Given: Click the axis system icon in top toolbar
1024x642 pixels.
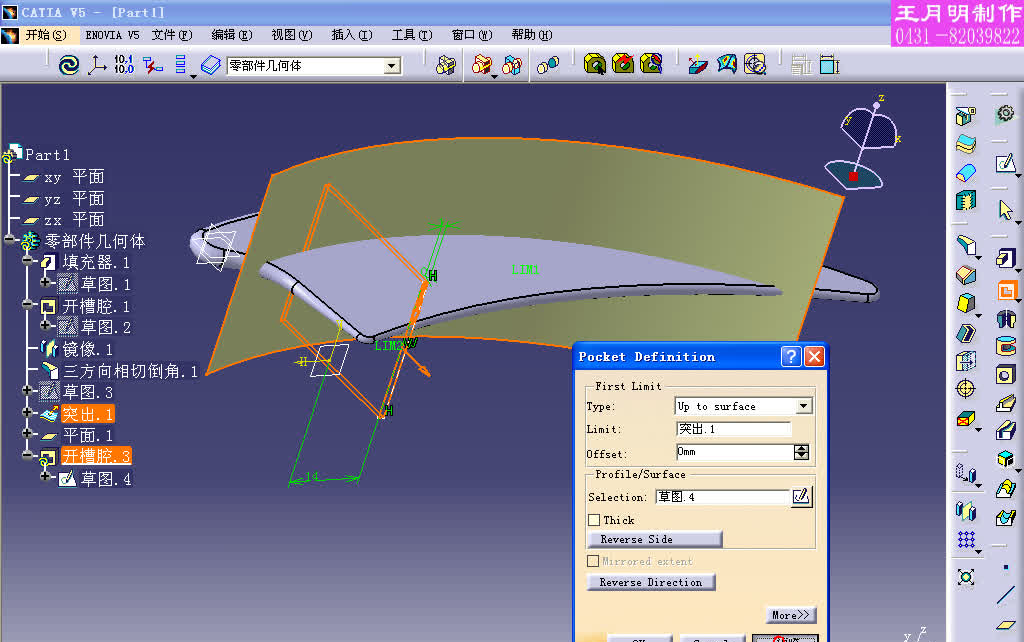Looking at the screenshot, I should coord(97,65).
